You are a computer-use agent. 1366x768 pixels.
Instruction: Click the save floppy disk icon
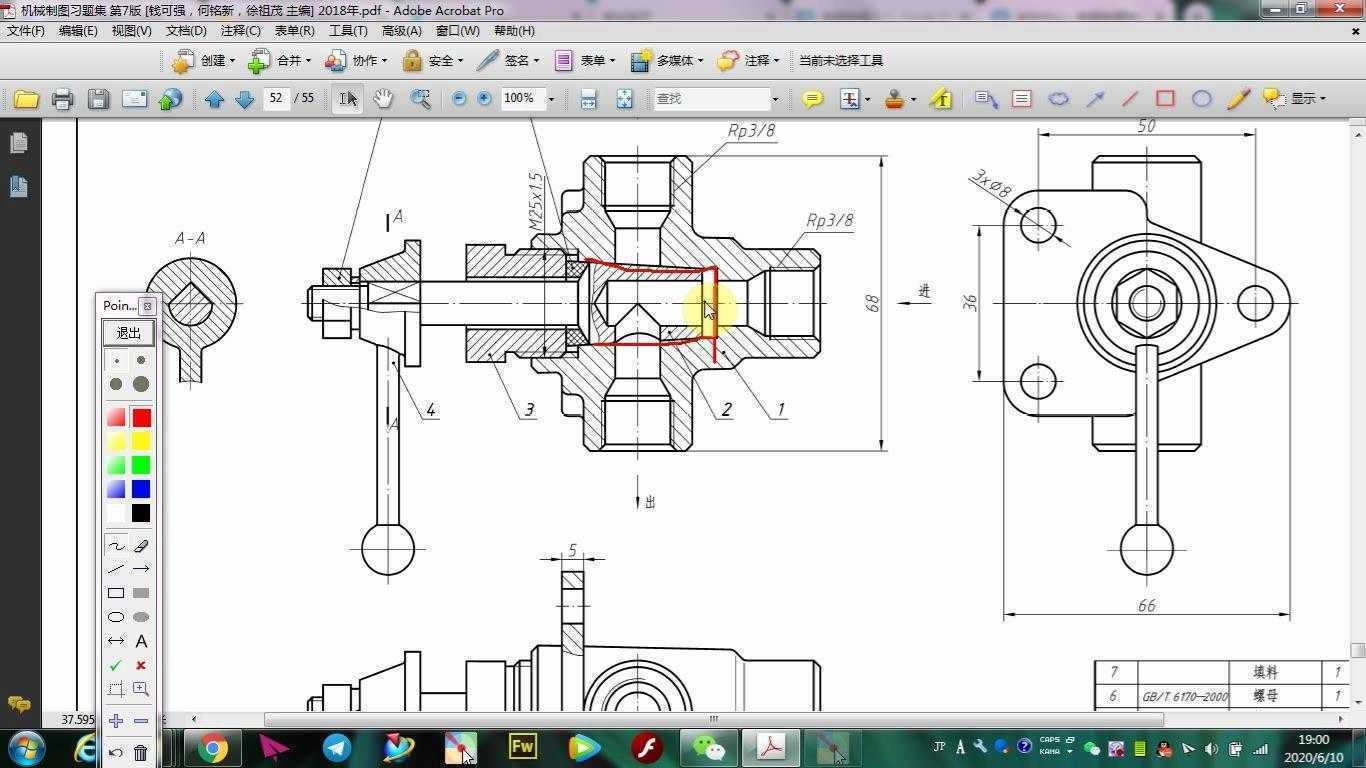pos(98,99)
